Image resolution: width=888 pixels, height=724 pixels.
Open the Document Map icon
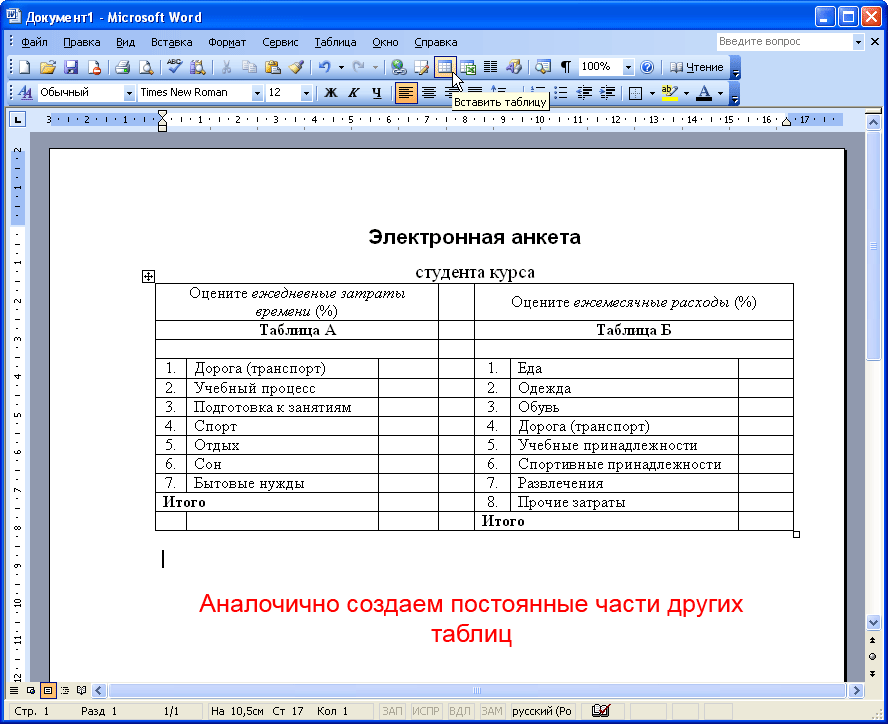pos(543,67)
